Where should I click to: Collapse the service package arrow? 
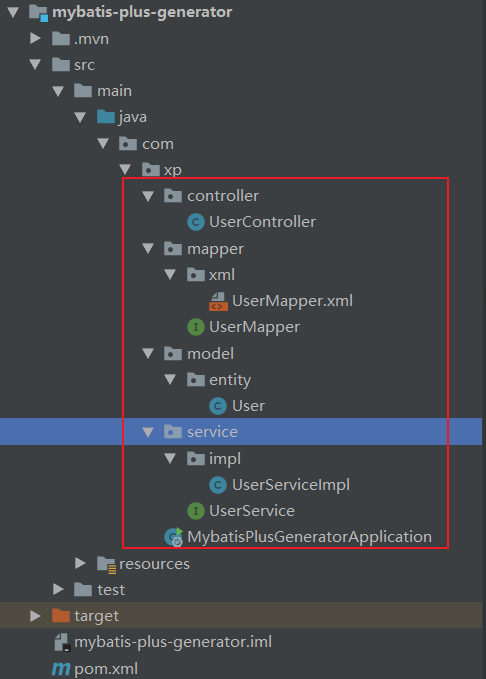(148, 432)
